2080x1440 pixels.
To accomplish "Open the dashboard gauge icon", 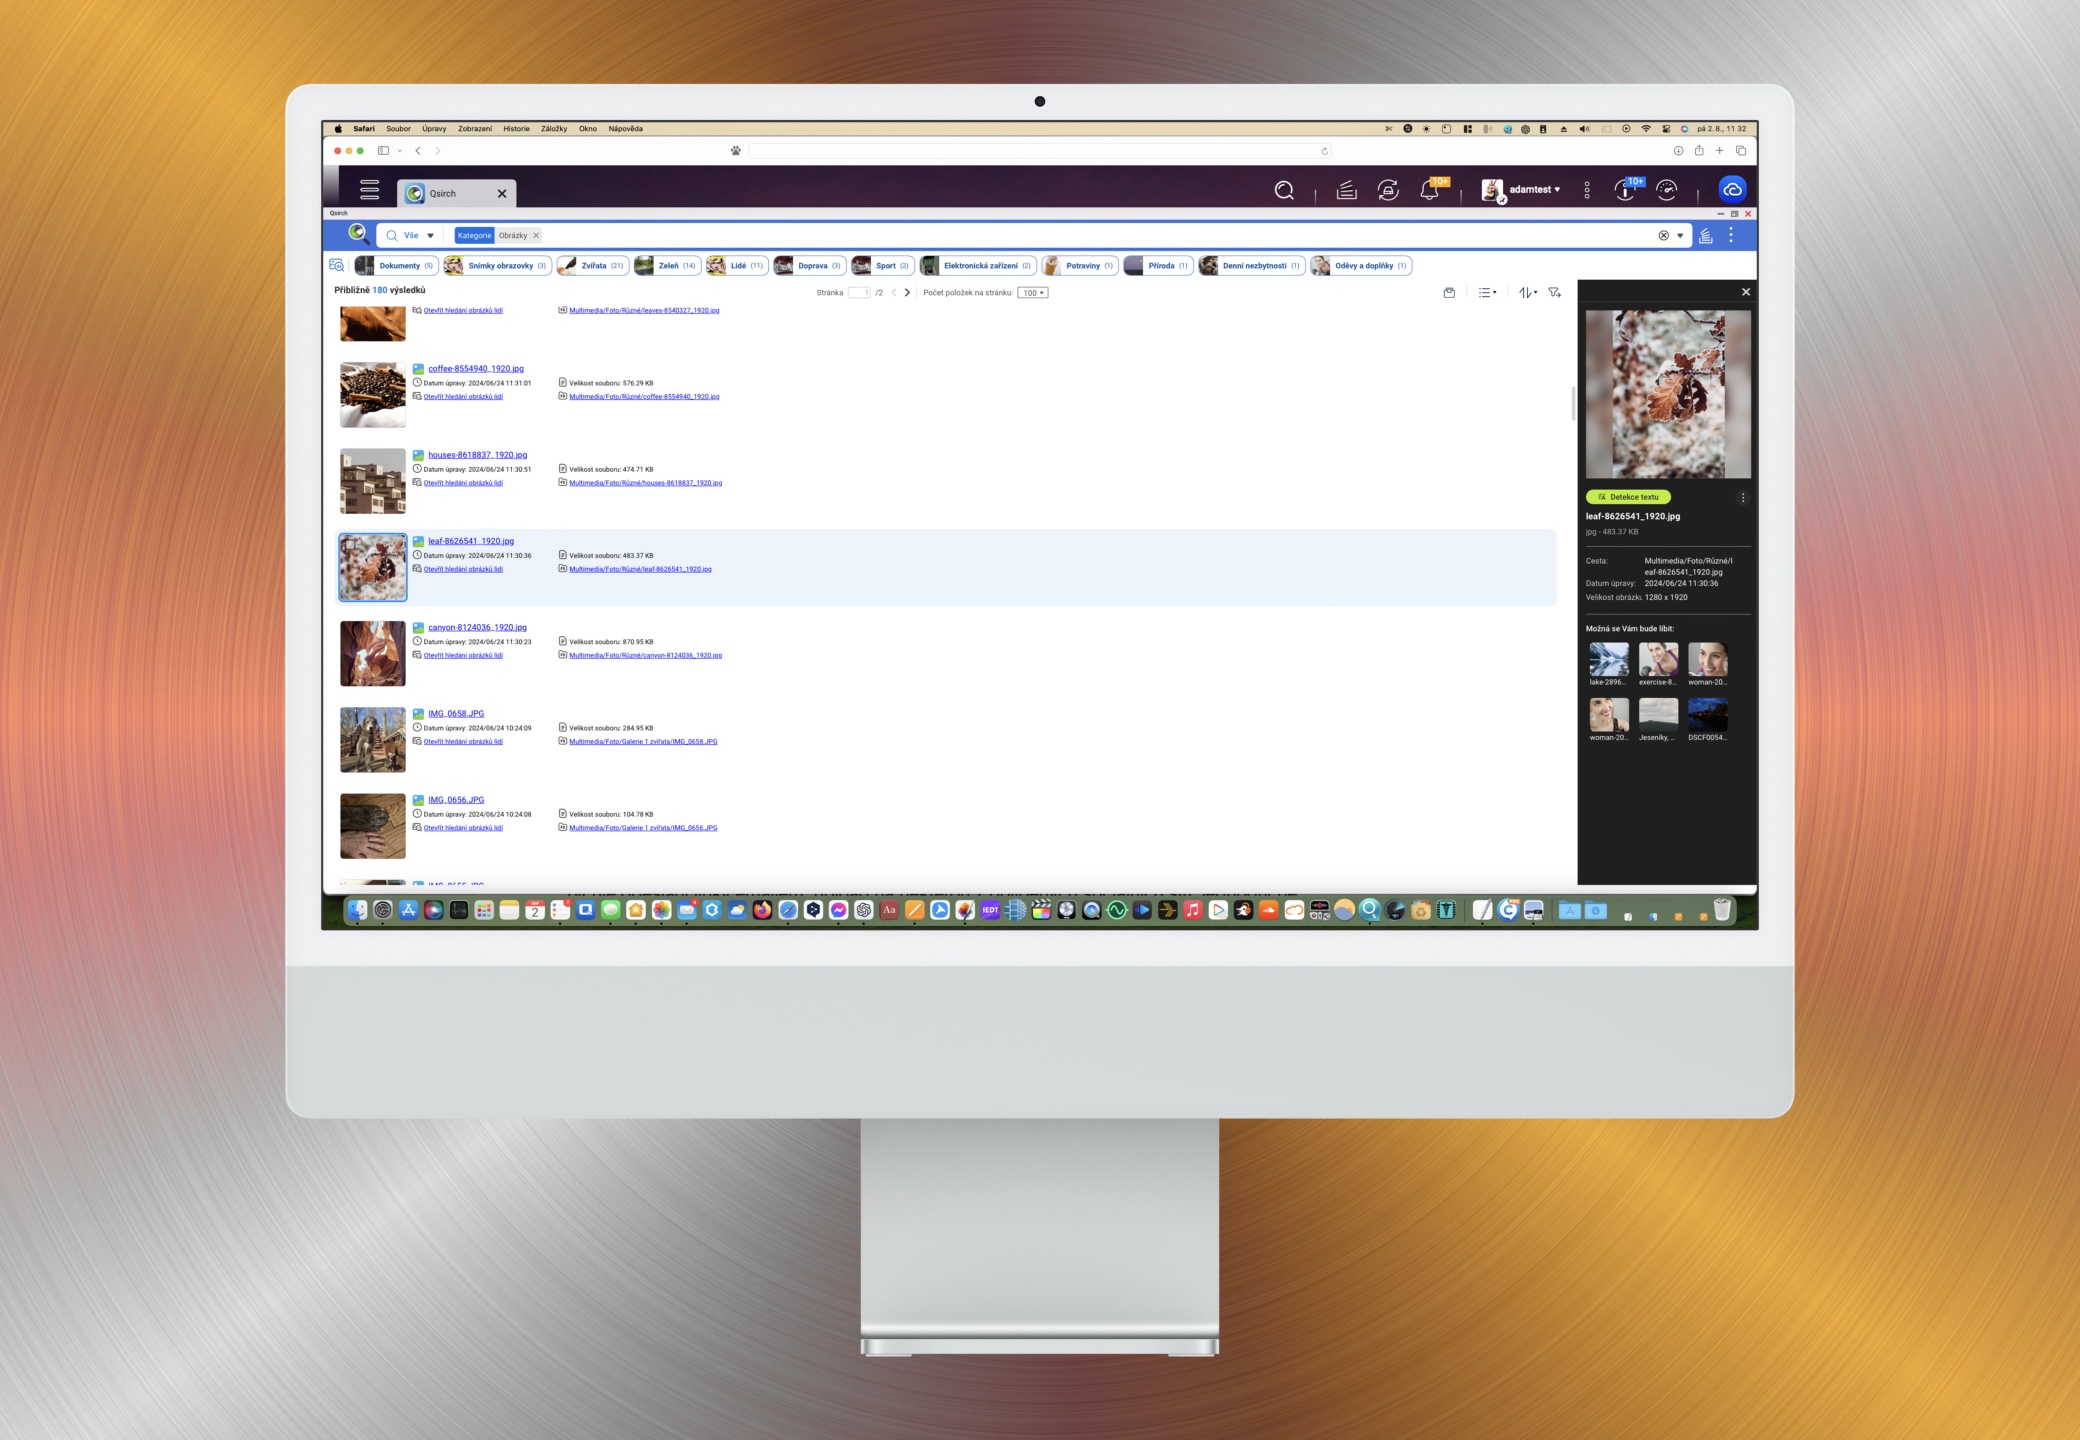I will point(1666,190).
